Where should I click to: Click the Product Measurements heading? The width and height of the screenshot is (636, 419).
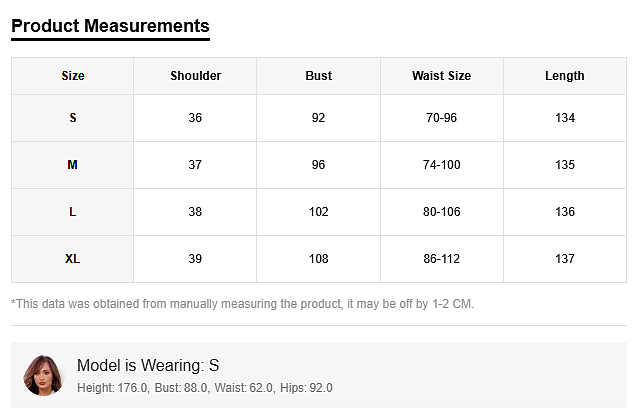(x=110, y=26)
